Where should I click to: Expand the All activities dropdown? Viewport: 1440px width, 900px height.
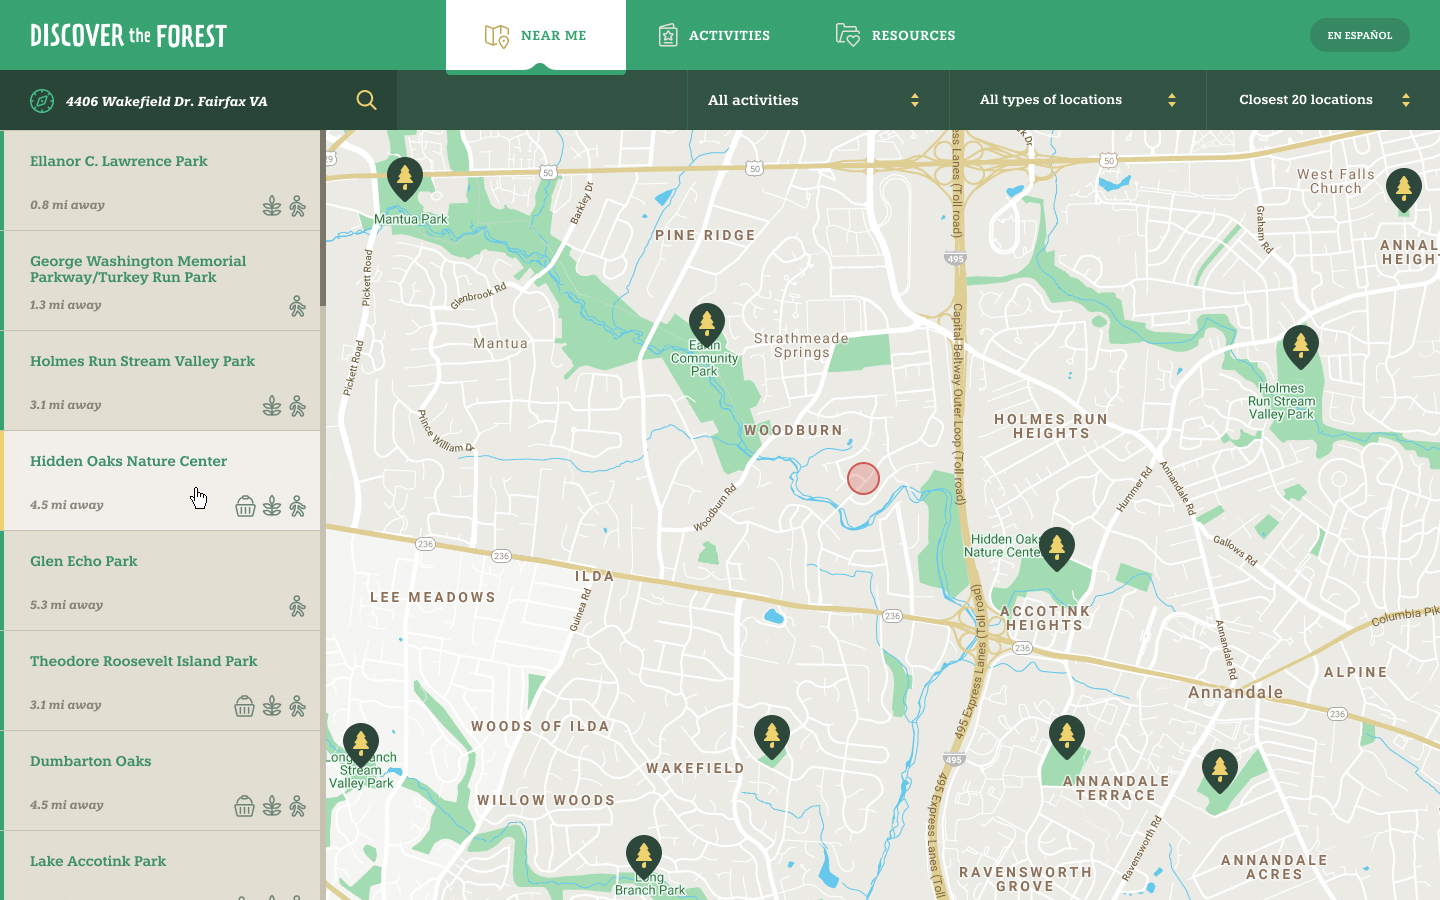point(818,100)
